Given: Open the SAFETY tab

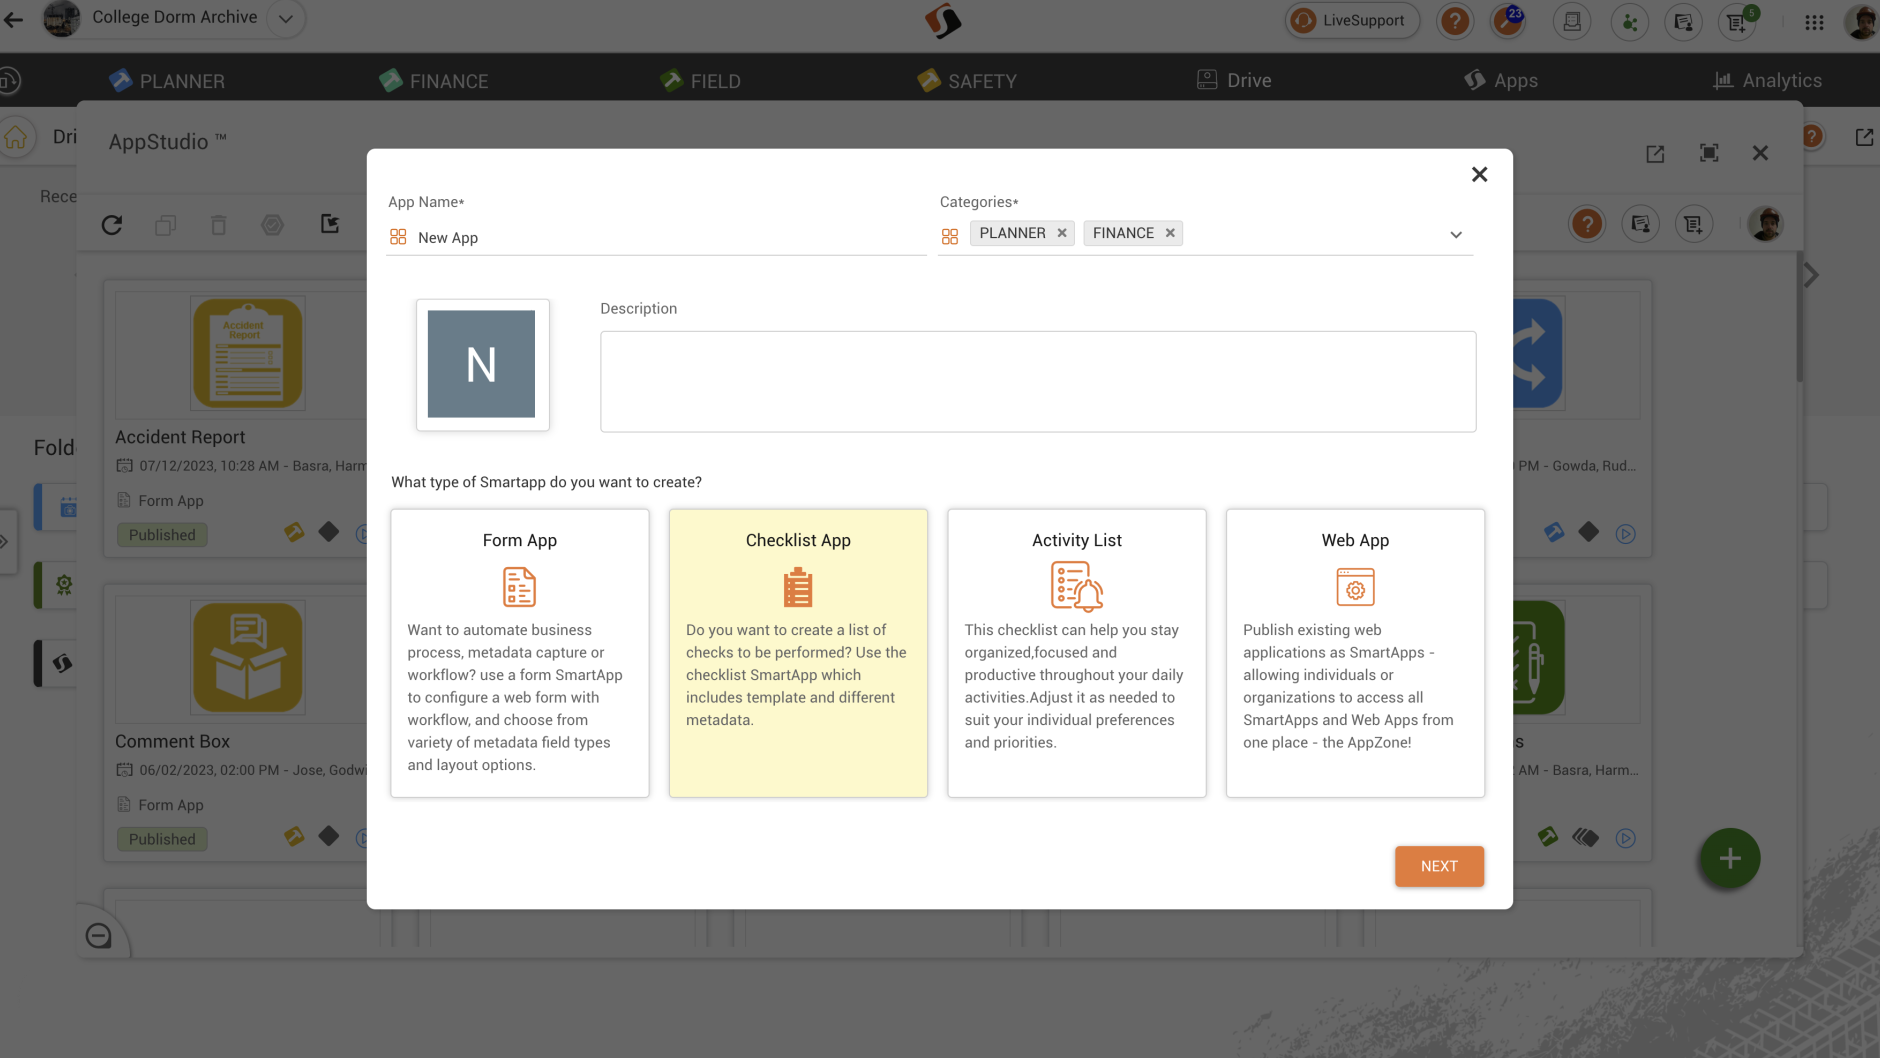Looking at the screenshot, I should click(967, 81).
